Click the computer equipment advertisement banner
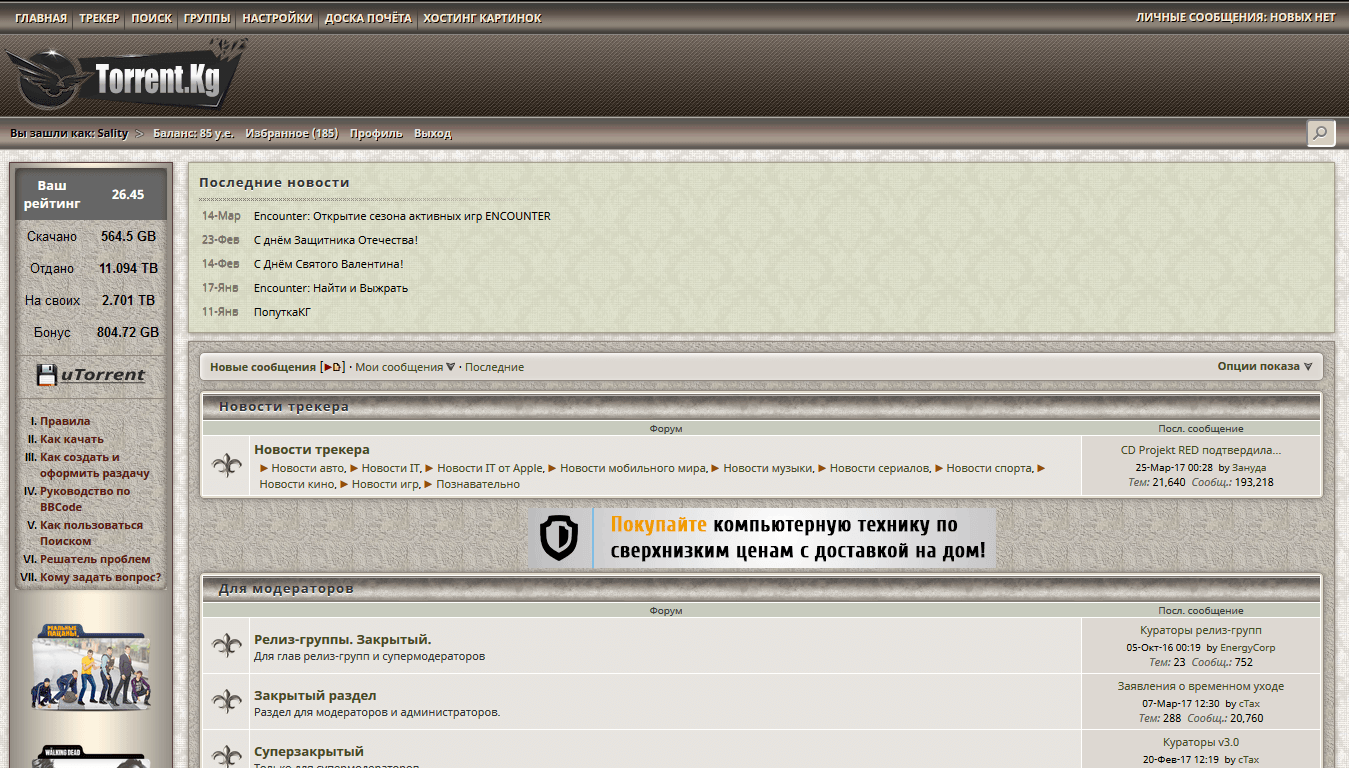The height and width of the screenshot is (768, 1349). (762, 538)
